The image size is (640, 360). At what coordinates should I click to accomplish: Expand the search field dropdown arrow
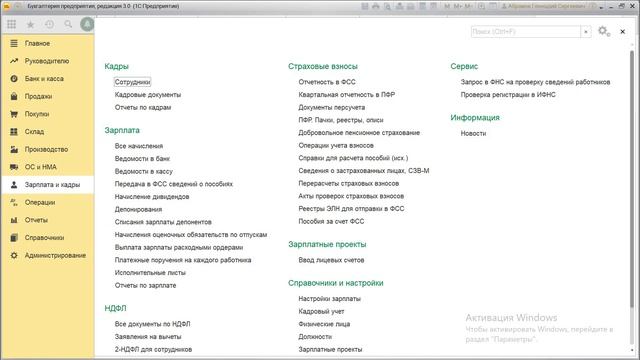[586, 31]
